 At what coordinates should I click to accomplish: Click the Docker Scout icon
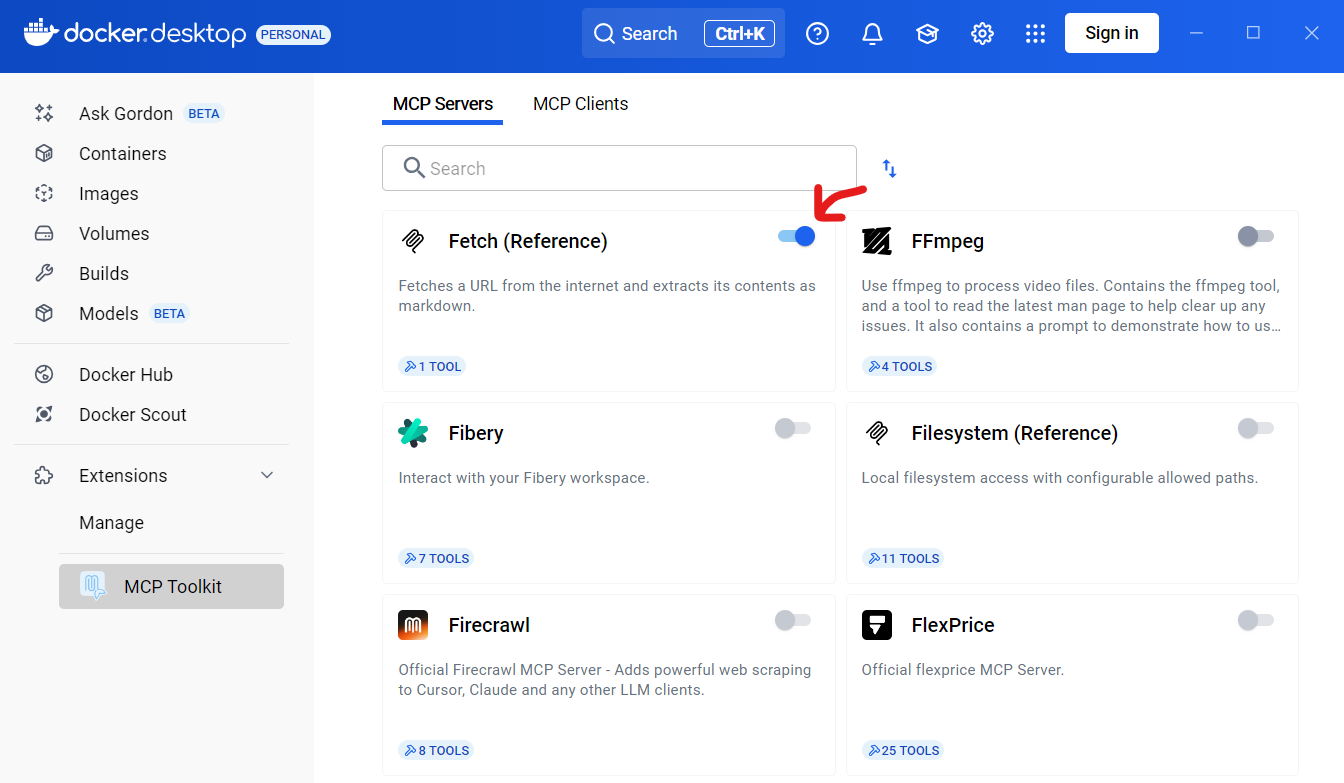coord(44,414)
